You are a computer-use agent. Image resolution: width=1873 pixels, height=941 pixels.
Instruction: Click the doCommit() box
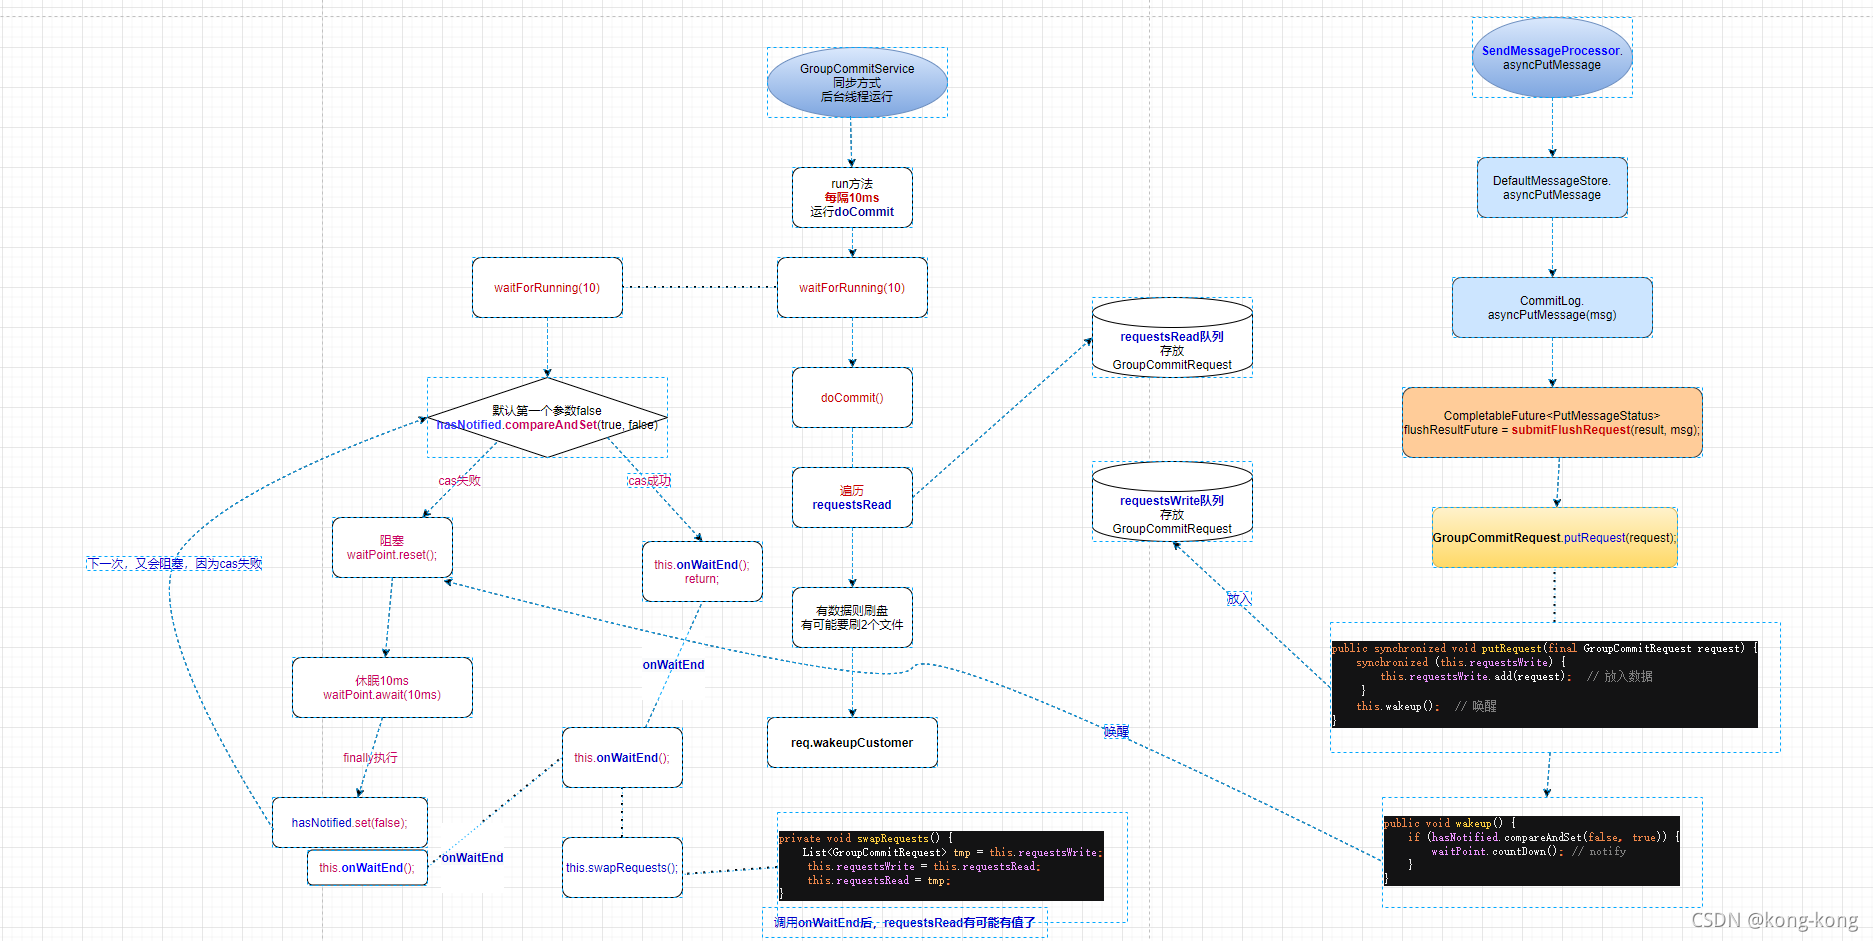[x=852, y=398]
